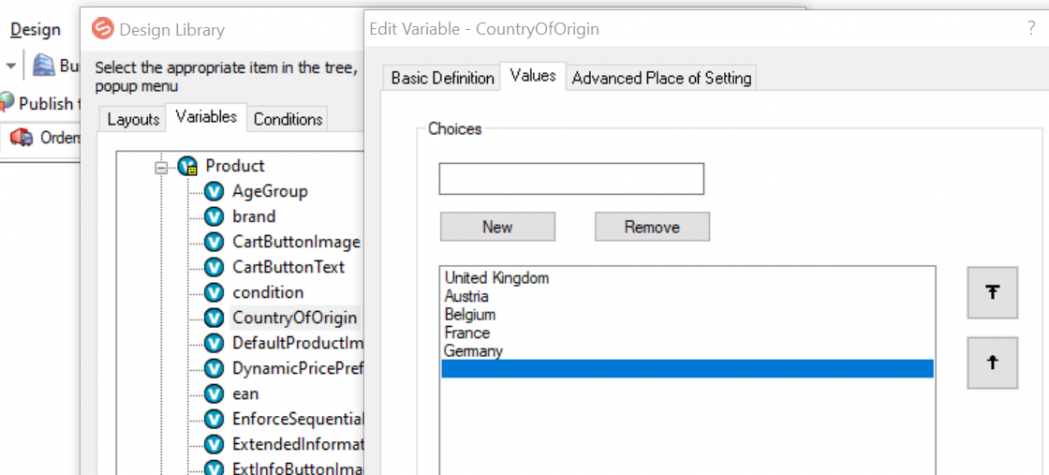Screen dimensions: 1049x475
Task: Click the move-up arrow button
Action: pos(992,363)
